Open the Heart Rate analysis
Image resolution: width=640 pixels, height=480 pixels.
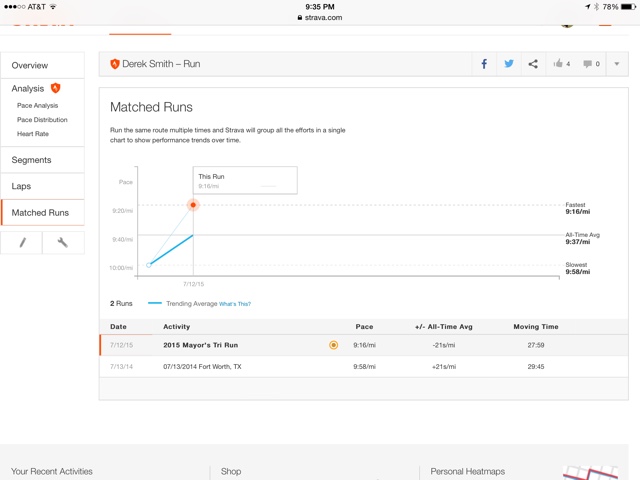click(33, 133)
